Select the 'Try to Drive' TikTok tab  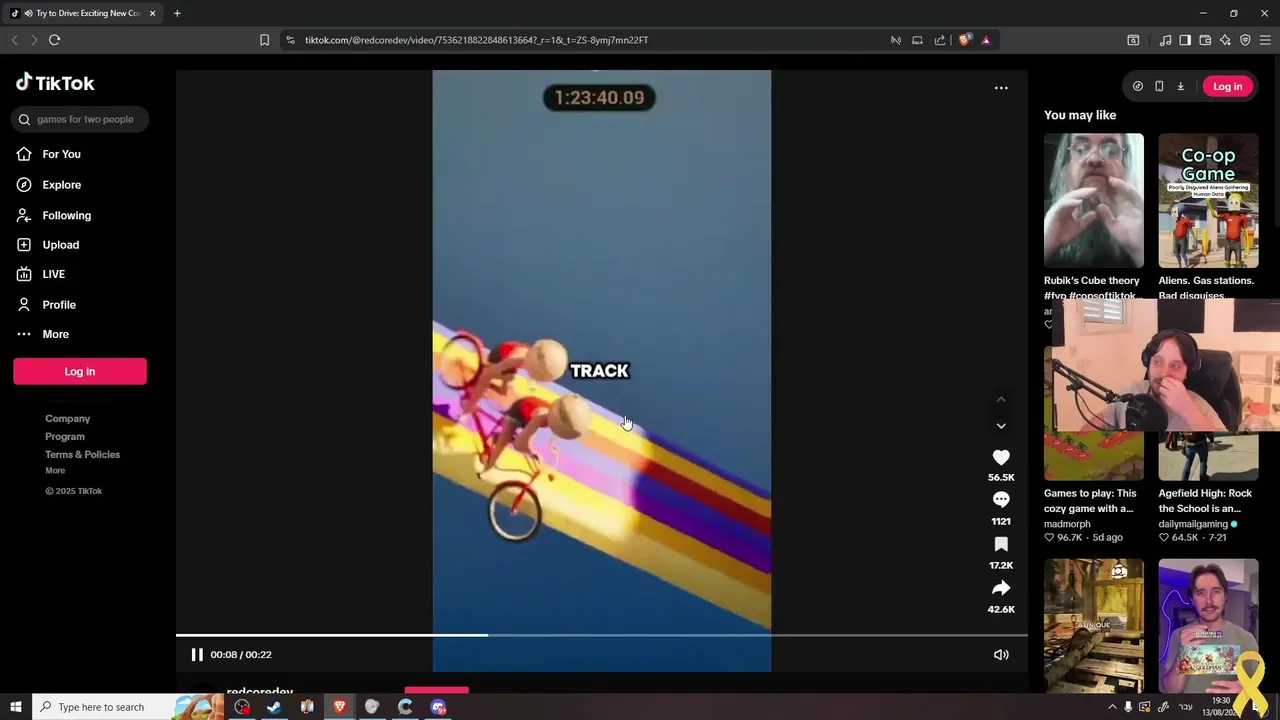[x=84, y=13]
